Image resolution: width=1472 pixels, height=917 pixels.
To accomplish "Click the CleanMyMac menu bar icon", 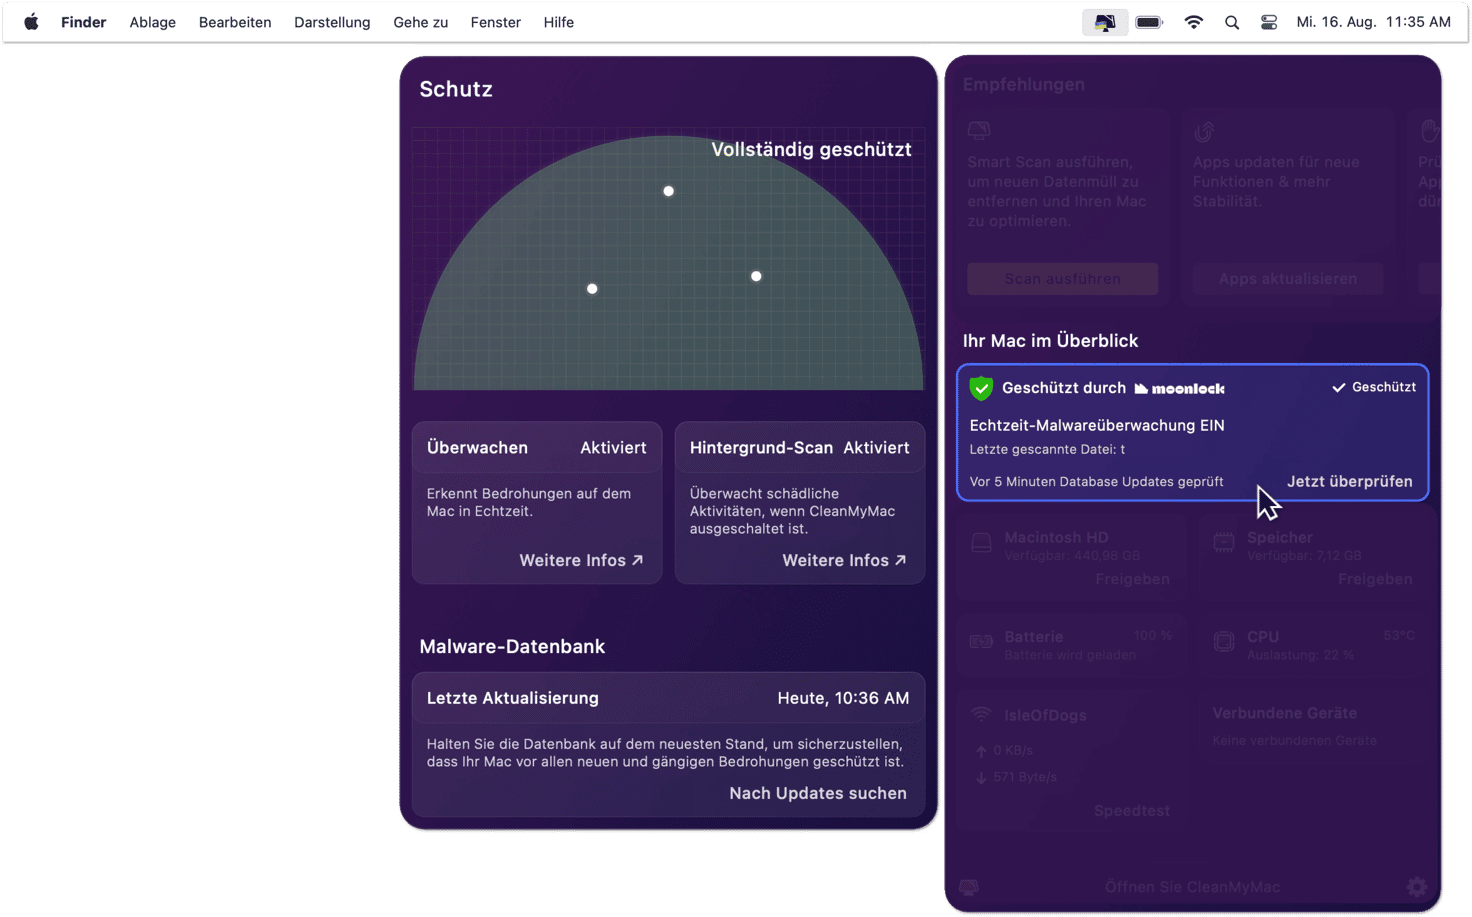I will click(x=1105, y=22).
